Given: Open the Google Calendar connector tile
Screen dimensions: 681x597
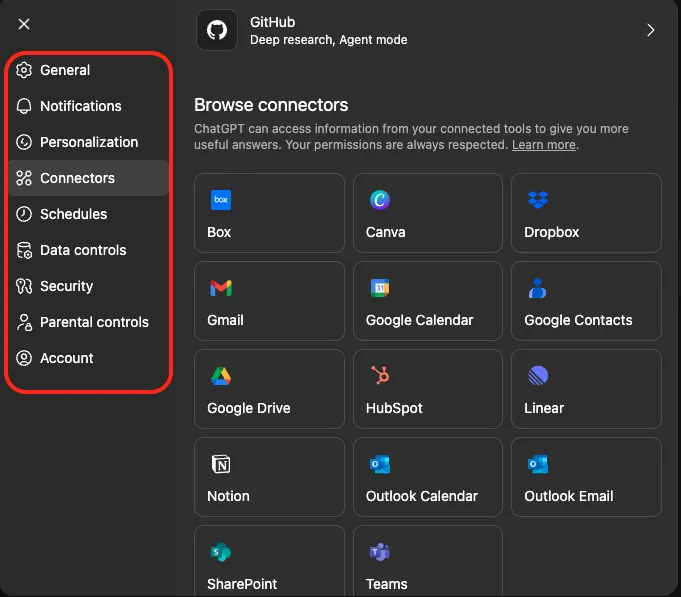Looking at the screenshot, I should [x=427, y=301].
